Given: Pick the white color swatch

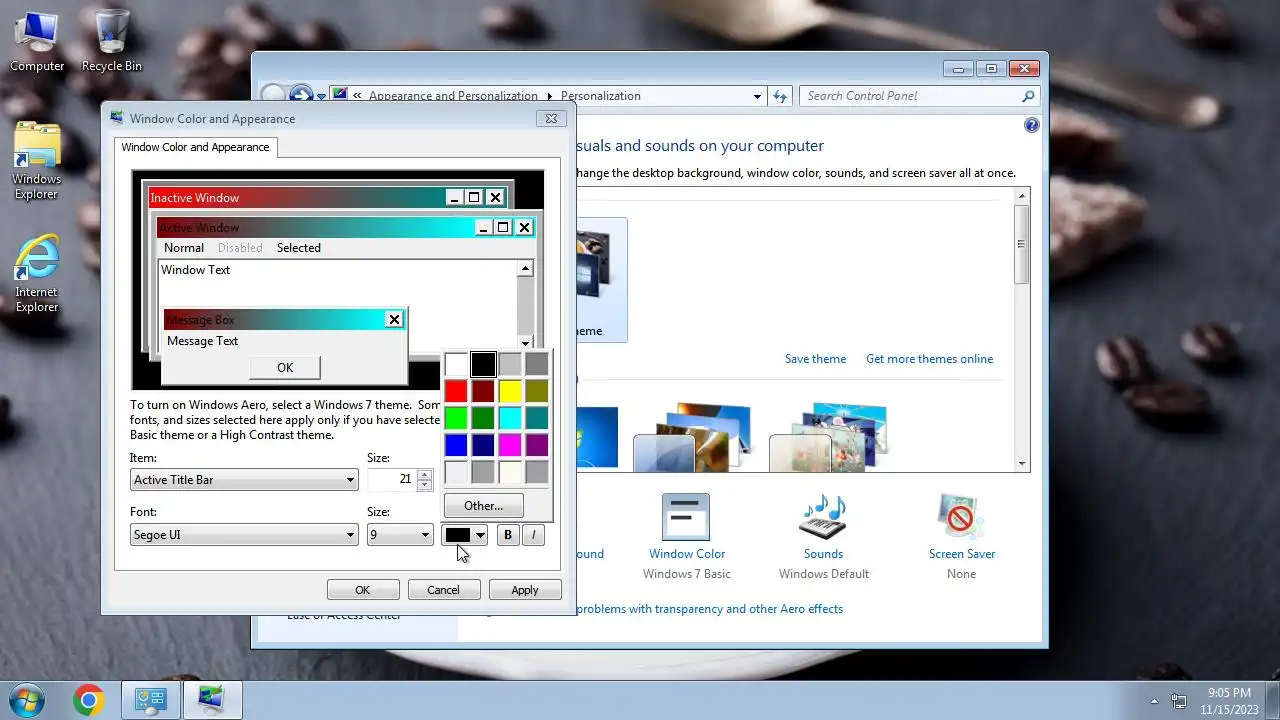Looking at the screenshot, I should tap(456, 364).
